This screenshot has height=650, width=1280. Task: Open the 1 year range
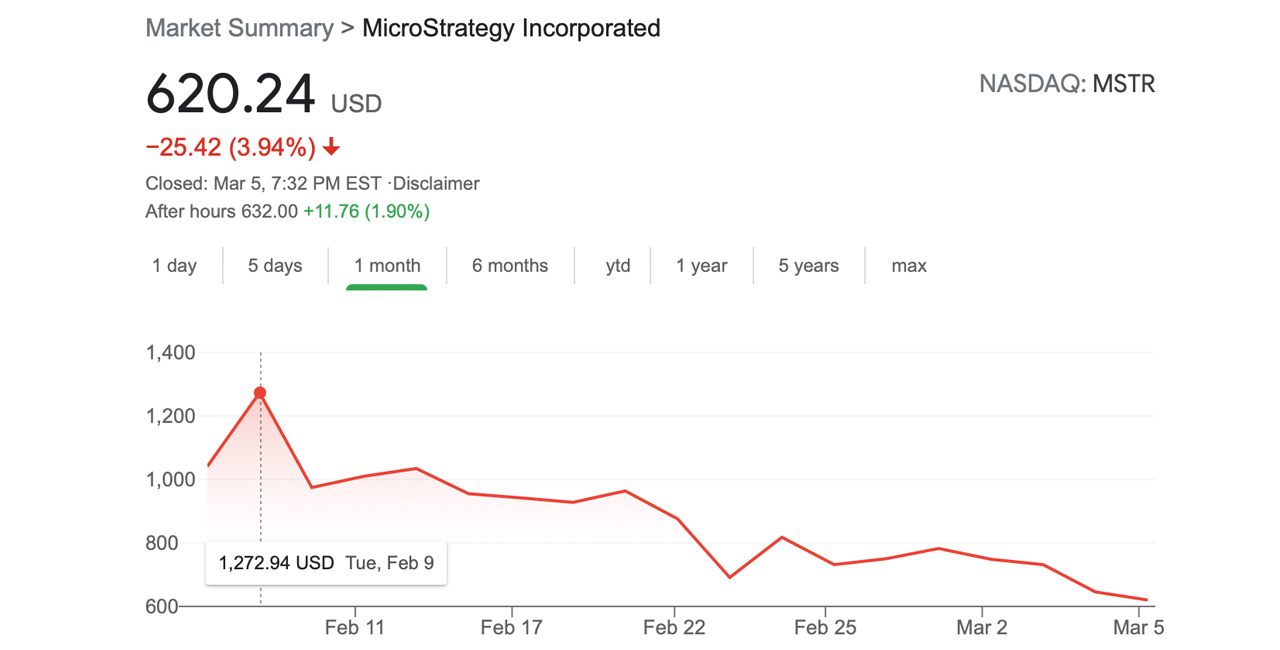[701, 266]
